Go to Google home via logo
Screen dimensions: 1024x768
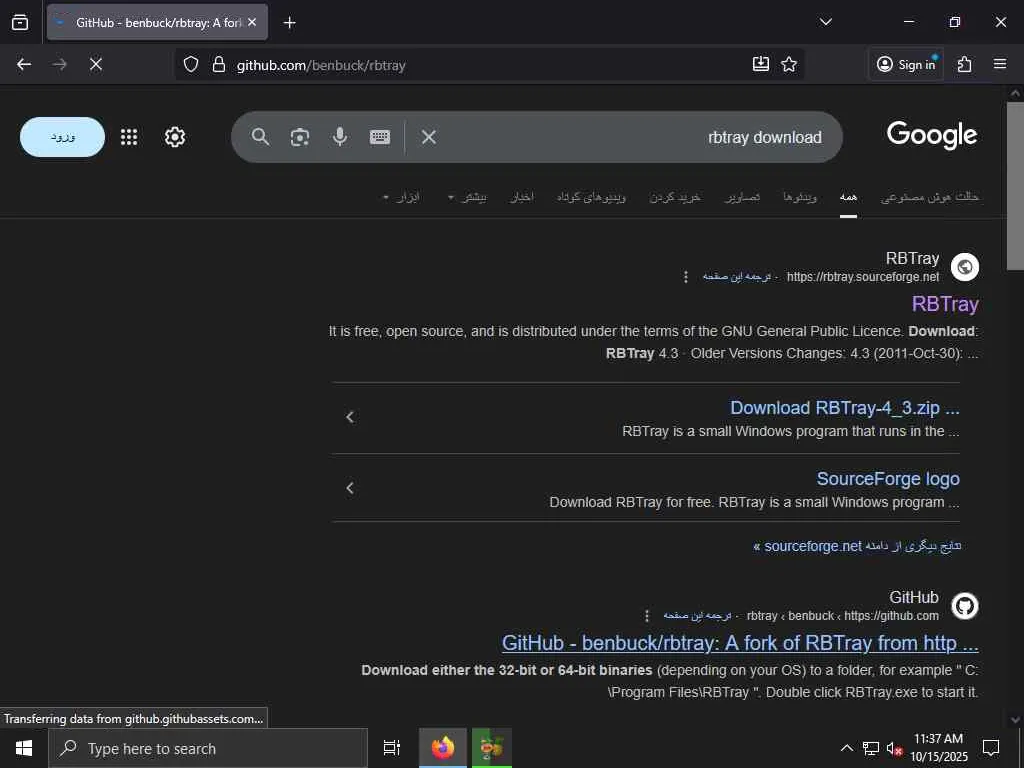pos(932,135)
